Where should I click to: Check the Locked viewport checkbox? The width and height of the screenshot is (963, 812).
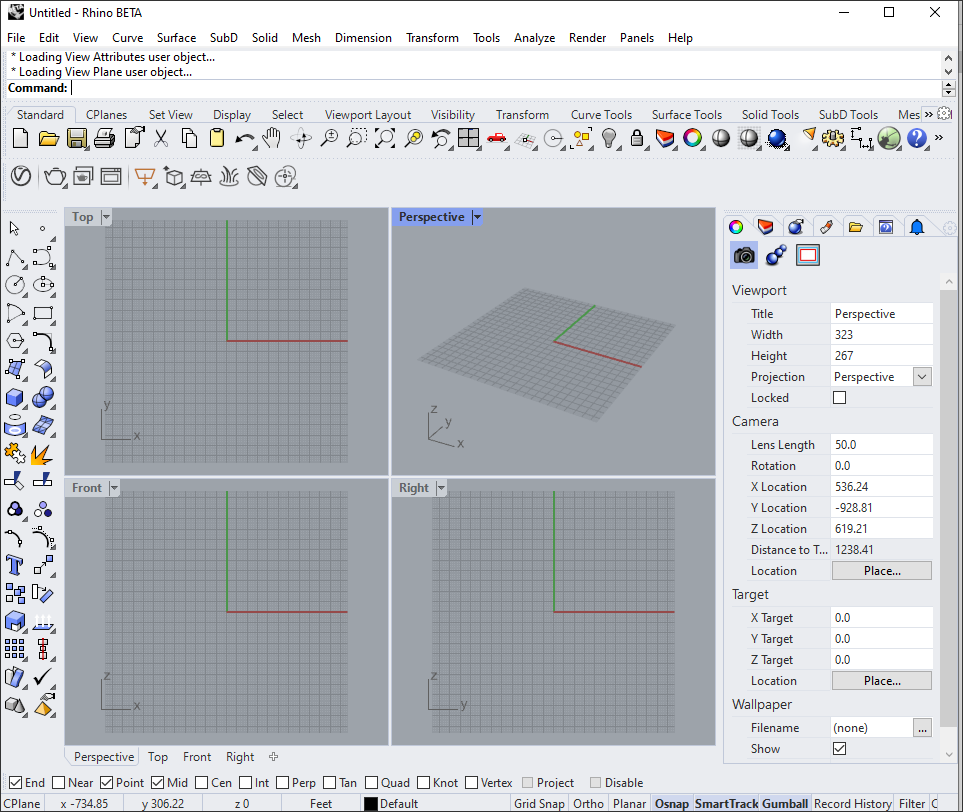coord(840,397)
